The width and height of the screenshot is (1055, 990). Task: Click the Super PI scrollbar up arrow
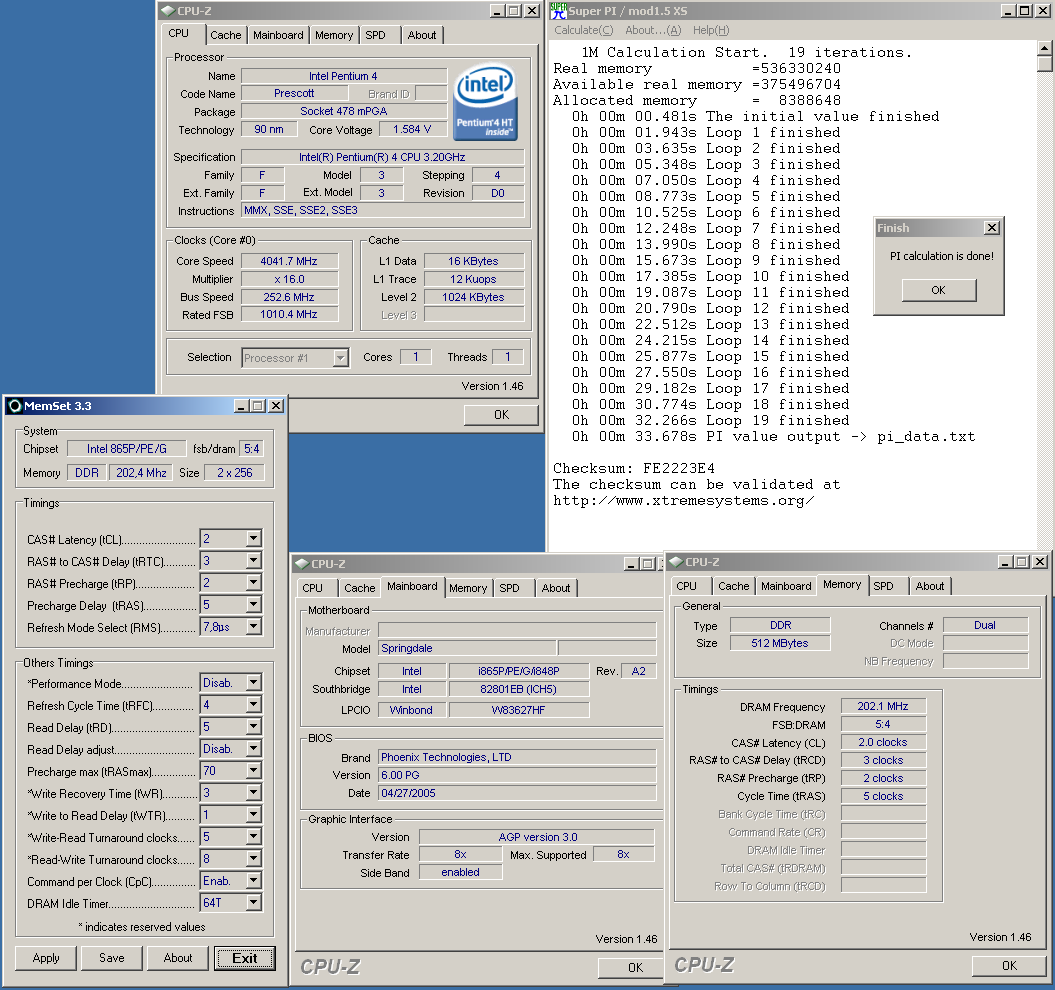1044,48
